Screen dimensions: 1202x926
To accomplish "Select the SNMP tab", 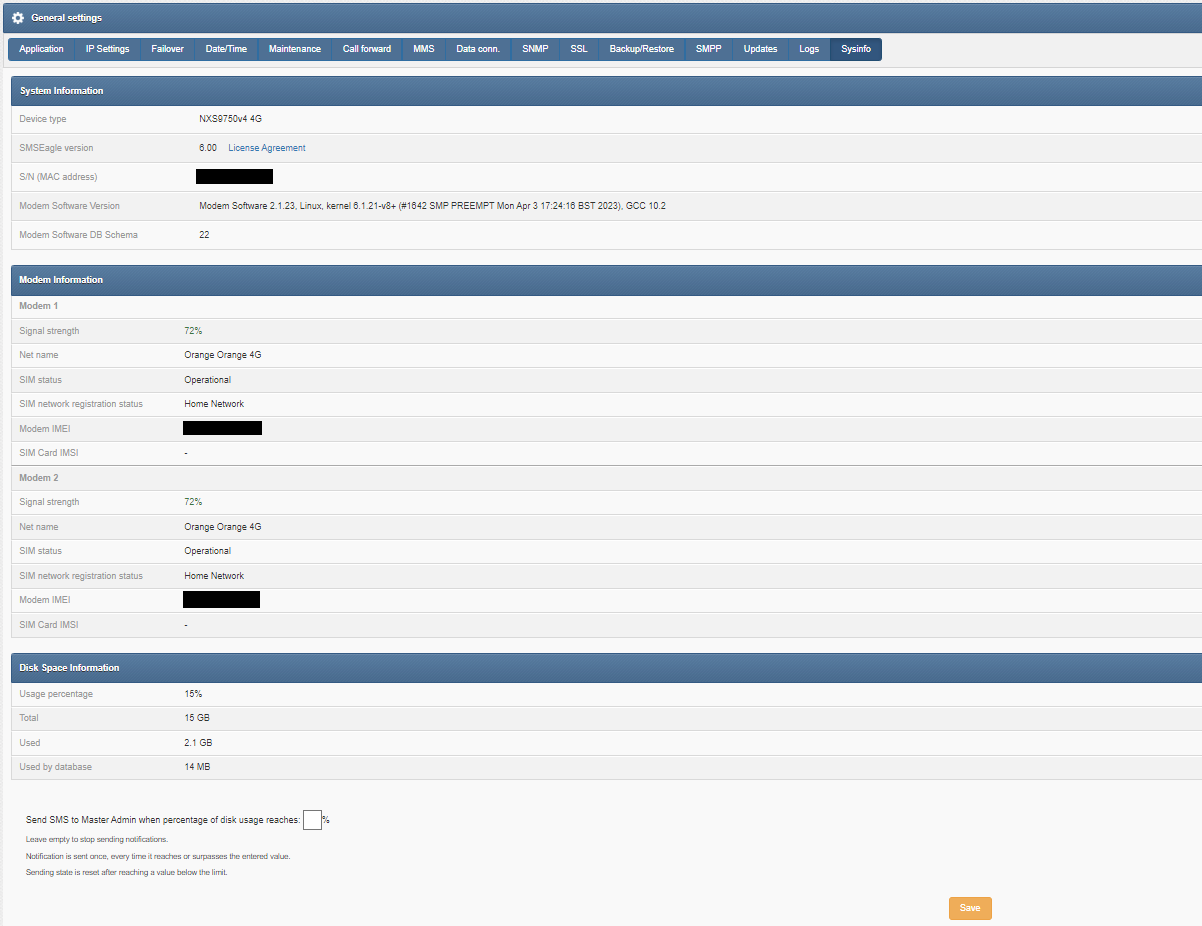I will pos(535,49).
